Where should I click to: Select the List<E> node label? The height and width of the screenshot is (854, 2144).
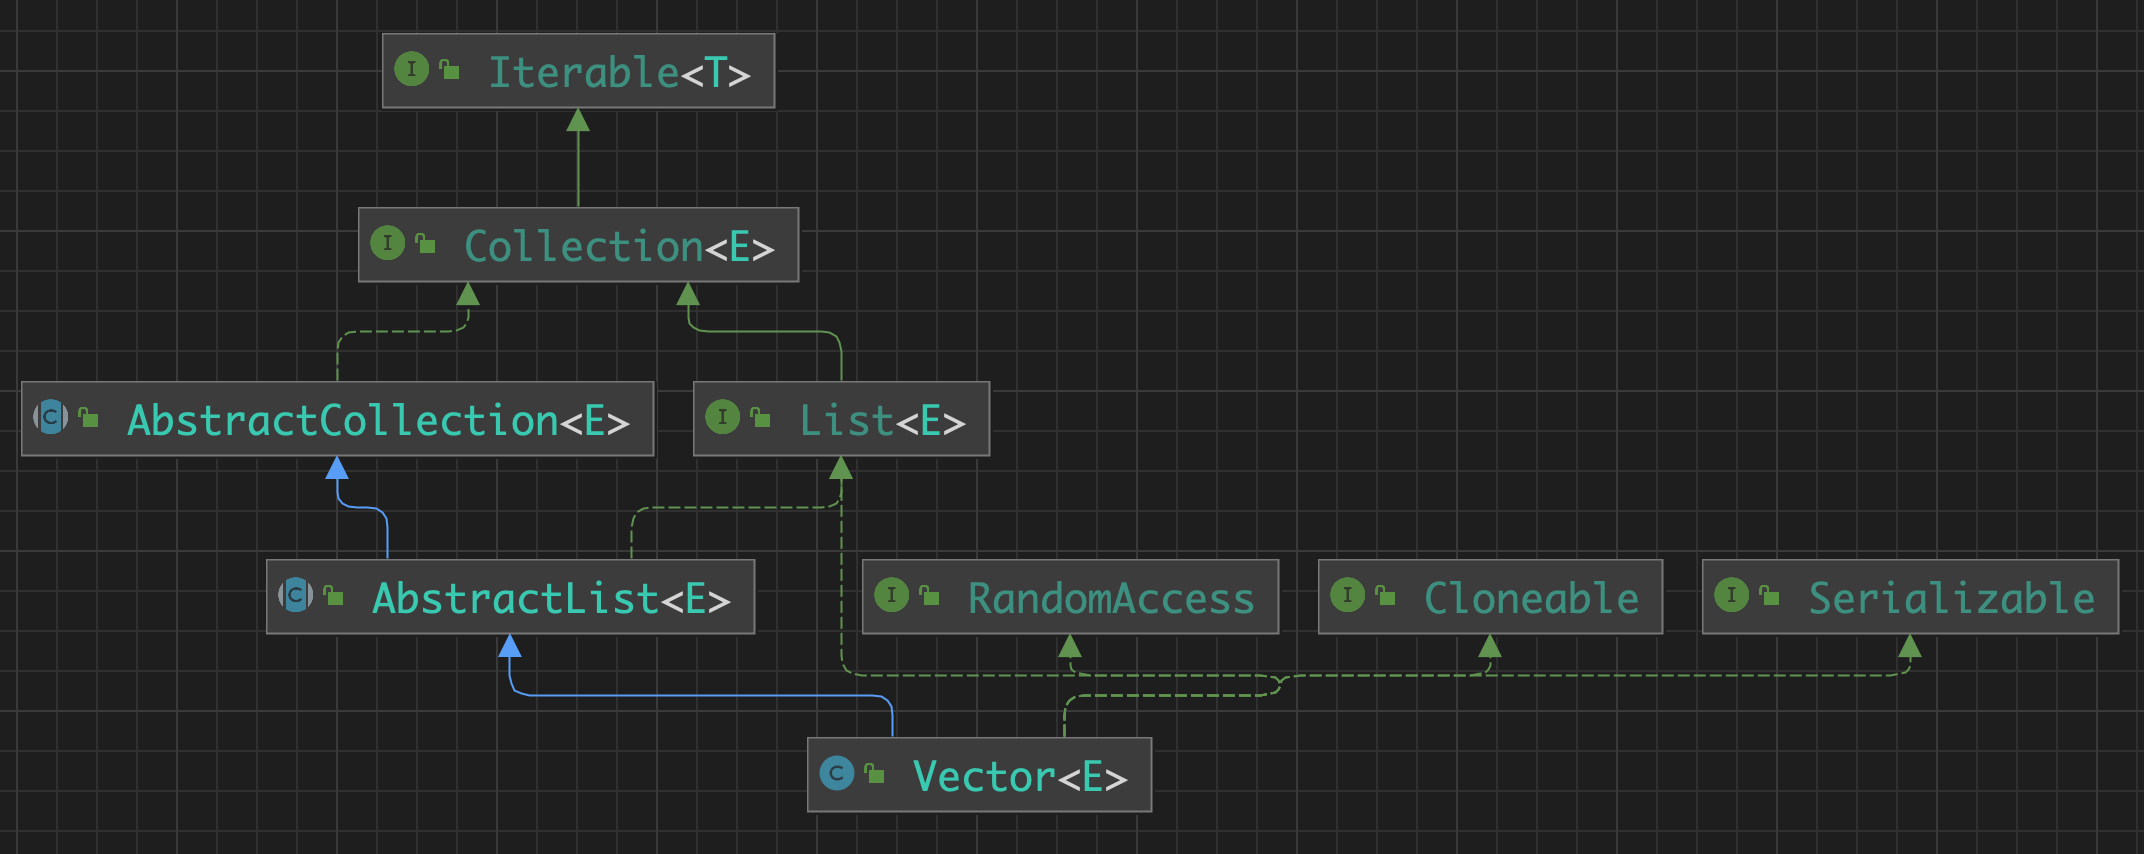[x=882, y=420]
